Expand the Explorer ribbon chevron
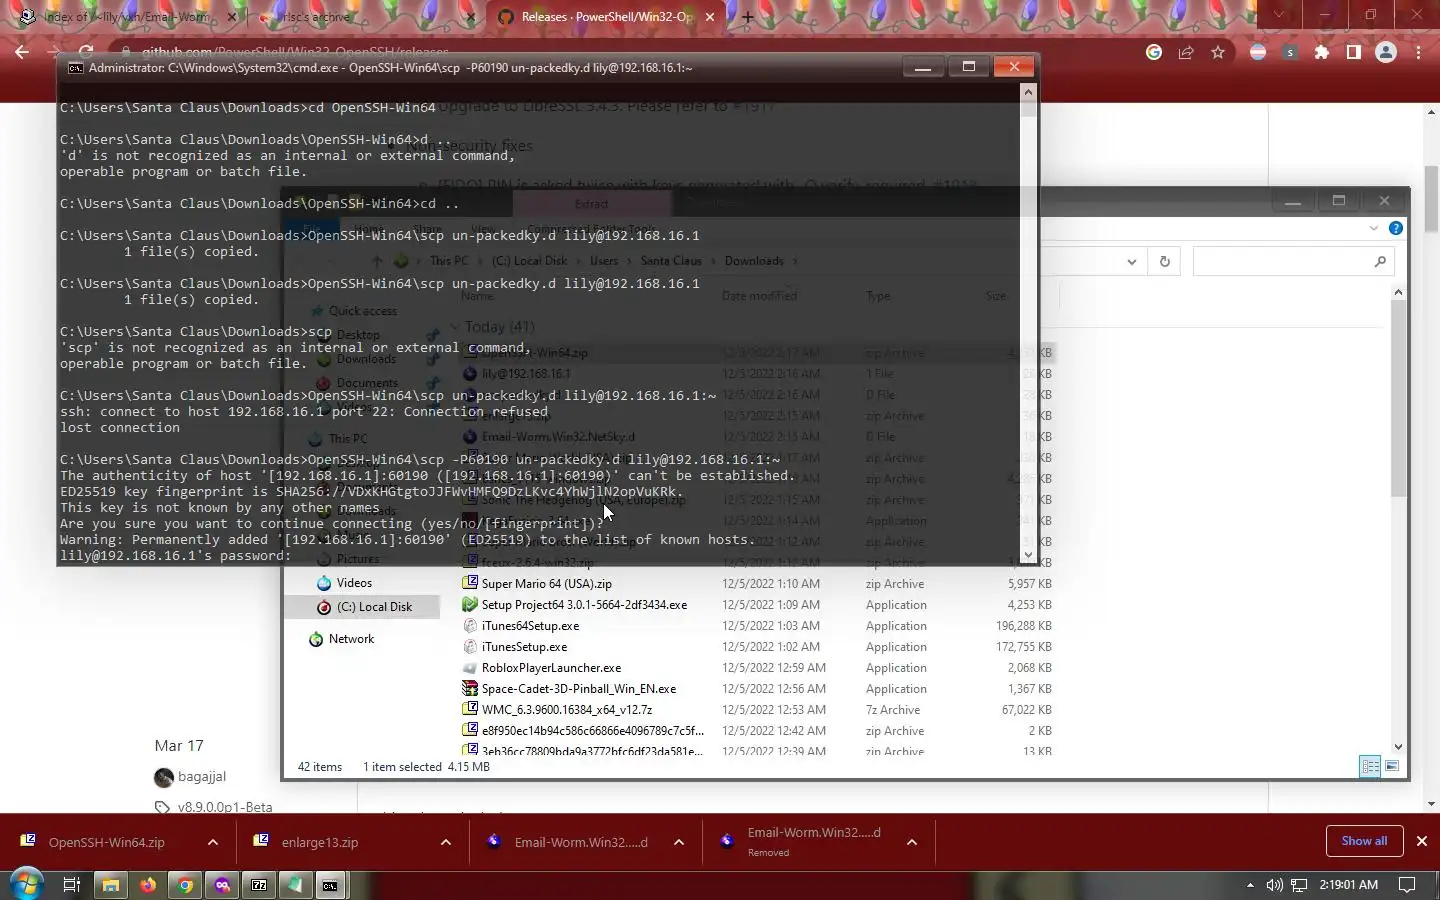The image size is (1440, 900). 1373,228
